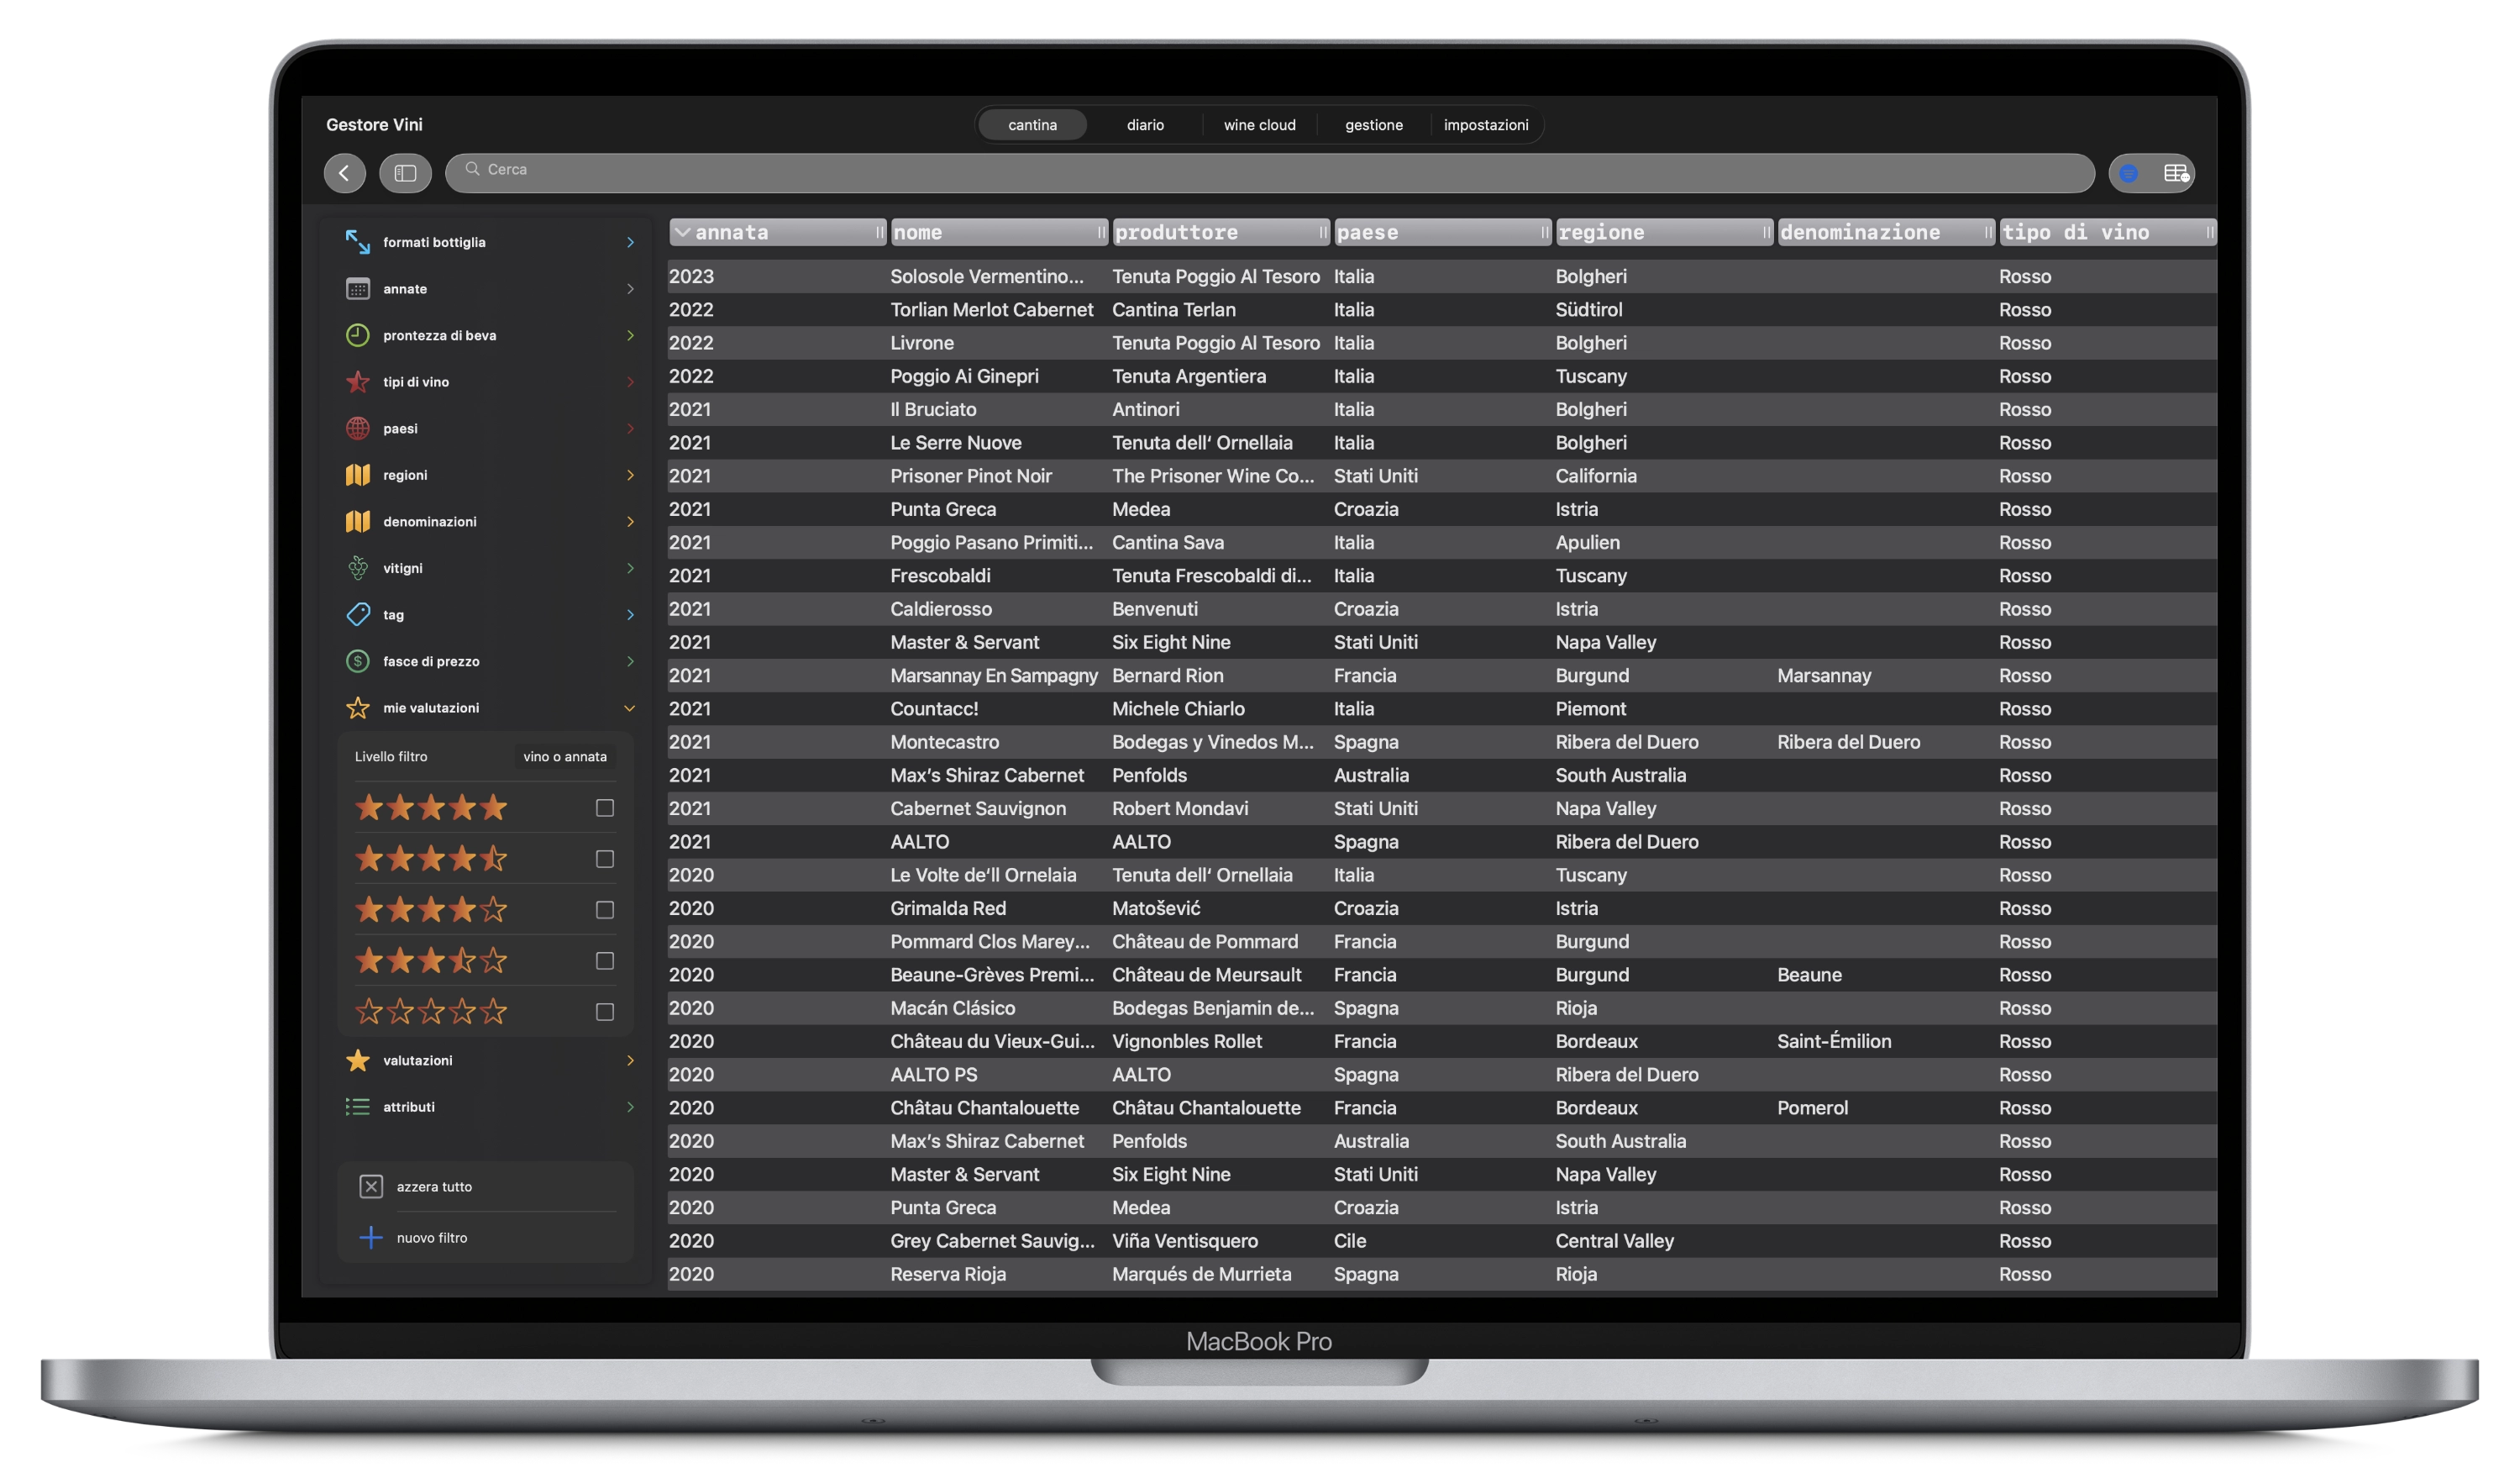Click the mie valutazioni star outline icon

click(x=357, y=708)
